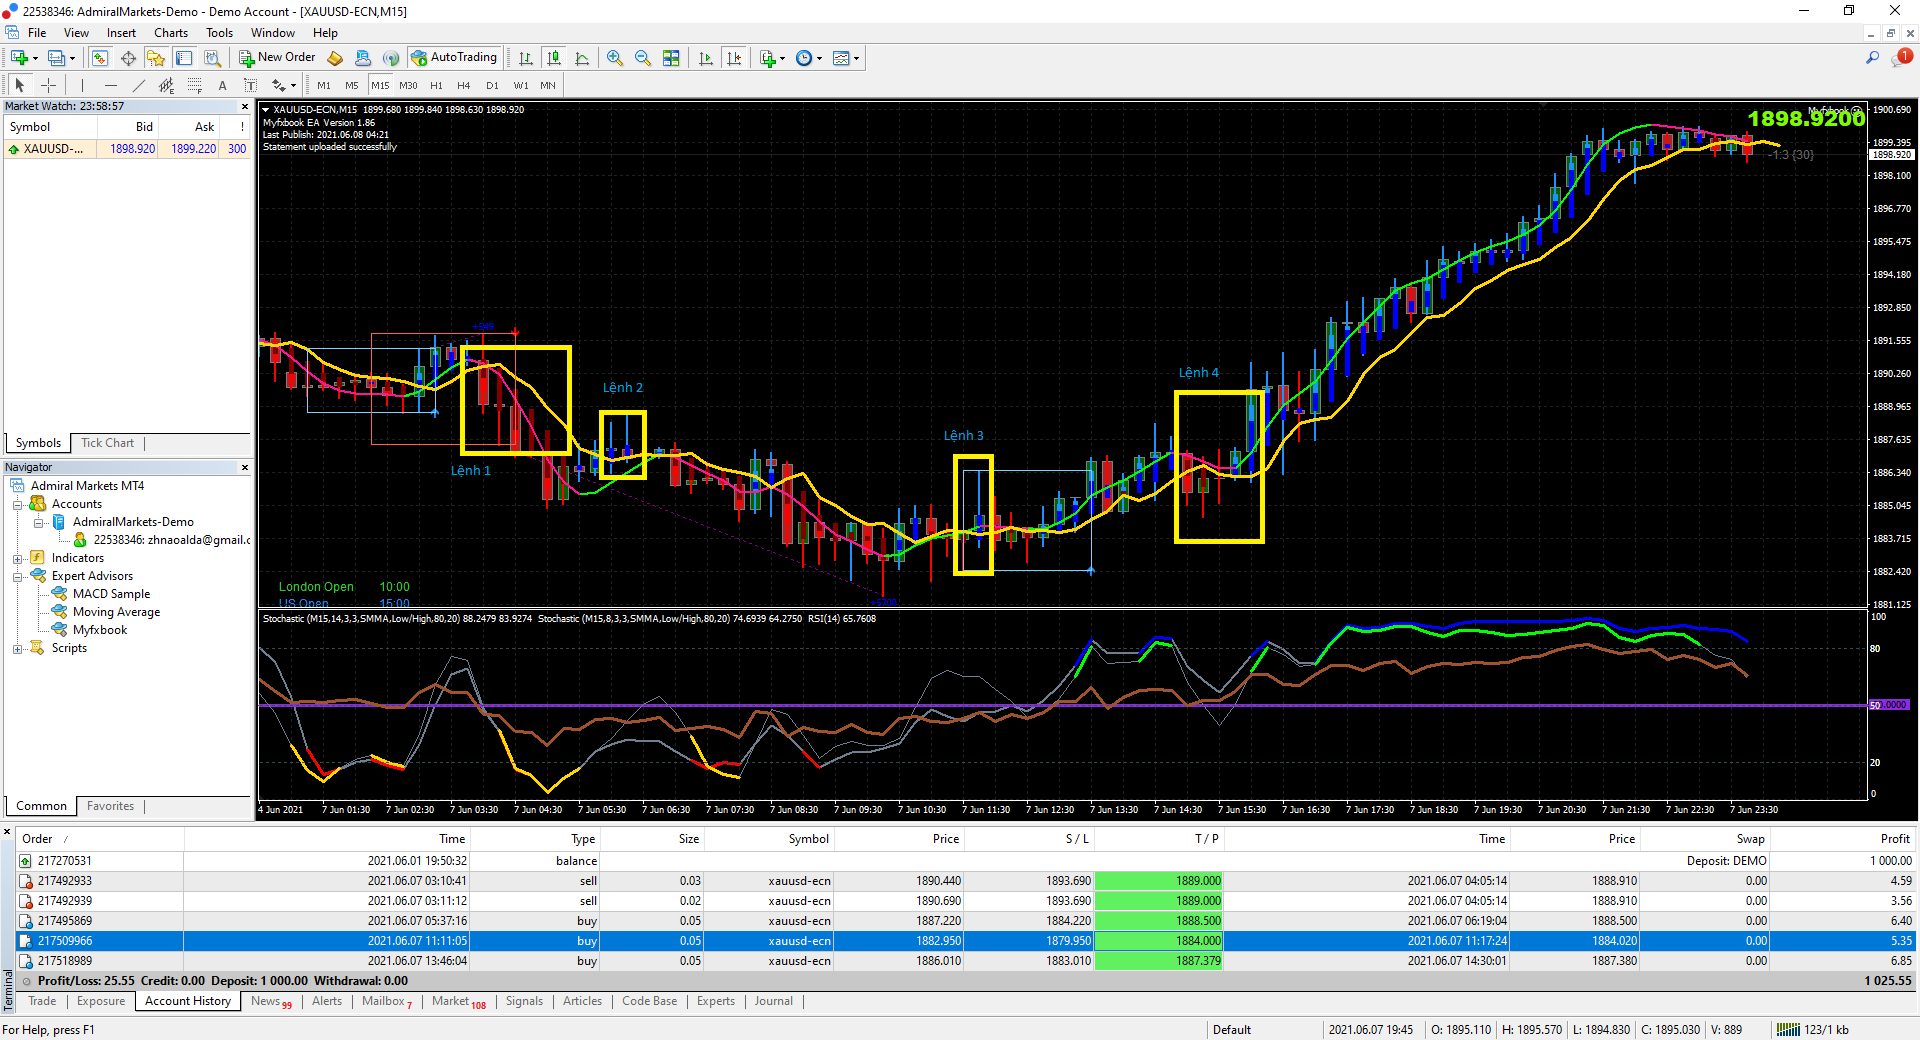Pick the text annotation tool
This screenshot has height=1040, width=1920.
[222, 85]
